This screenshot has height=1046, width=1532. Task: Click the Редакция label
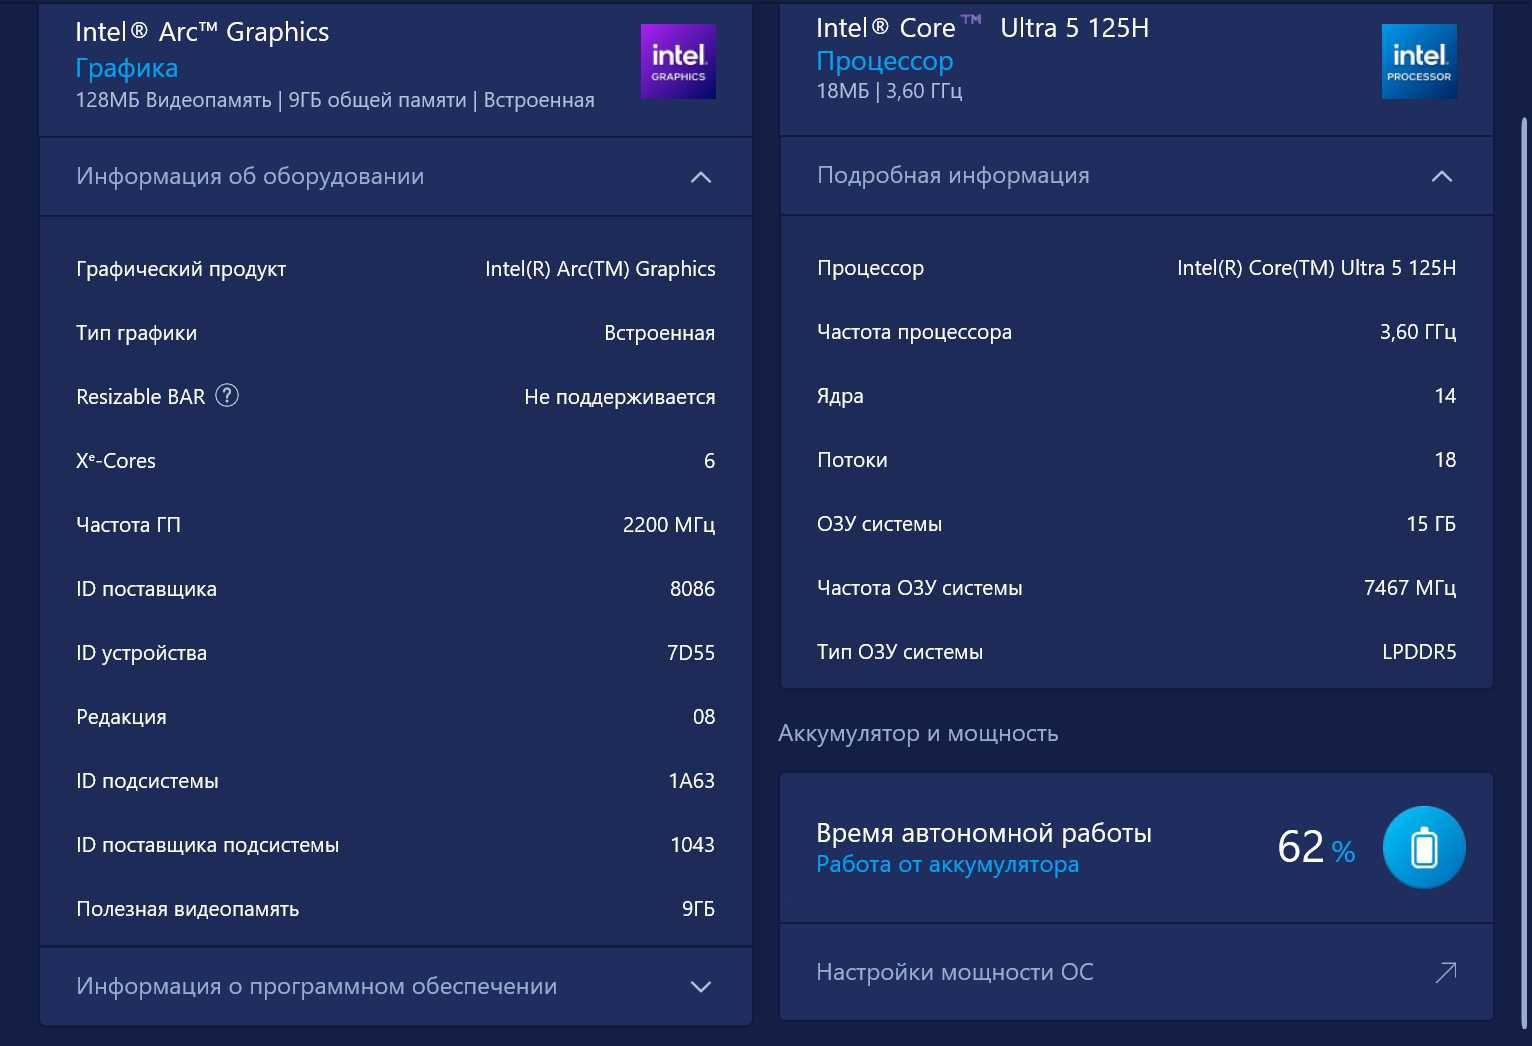[121, 717]
